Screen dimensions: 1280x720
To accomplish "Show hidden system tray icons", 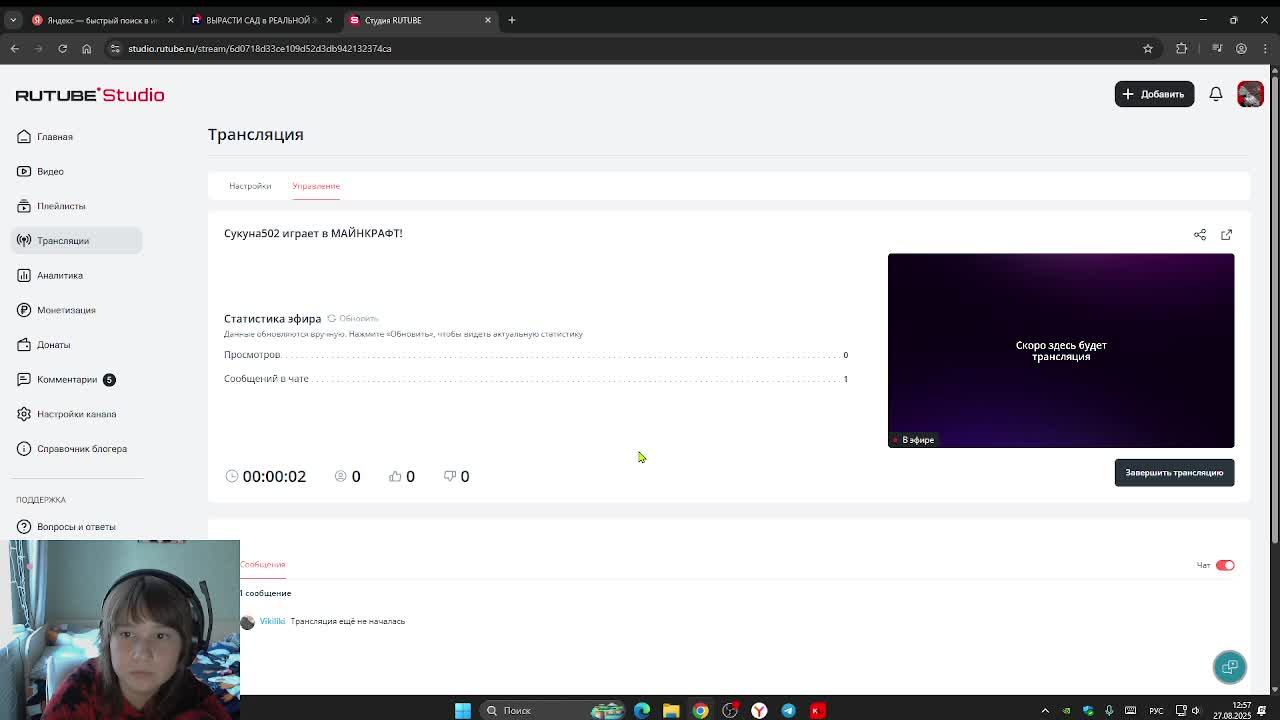I will coord(1045,710).
